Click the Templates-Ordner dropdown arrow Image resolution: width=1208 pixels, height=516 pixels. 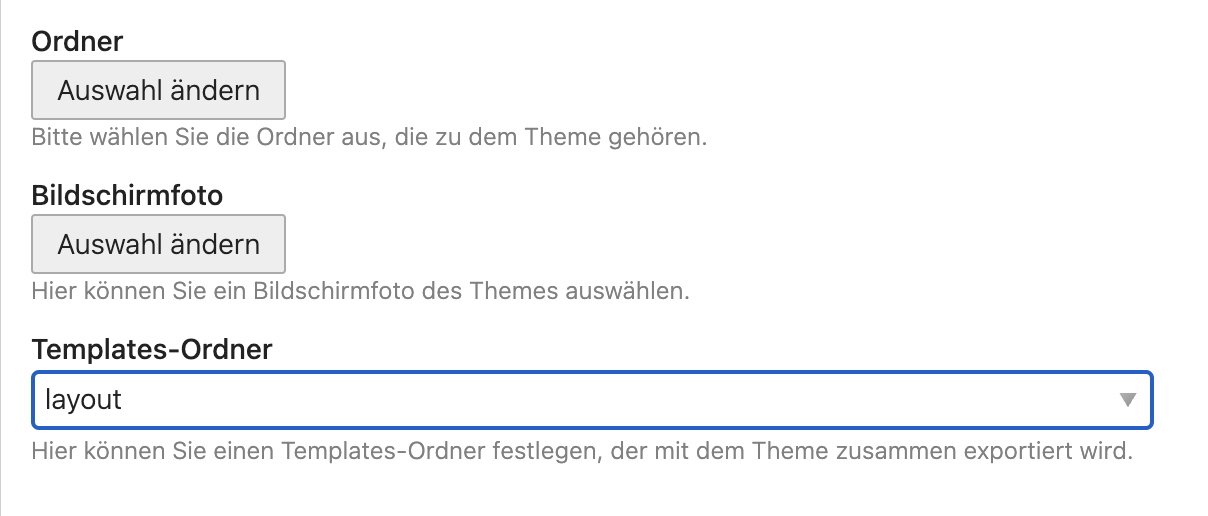[x=1128, y=400]
